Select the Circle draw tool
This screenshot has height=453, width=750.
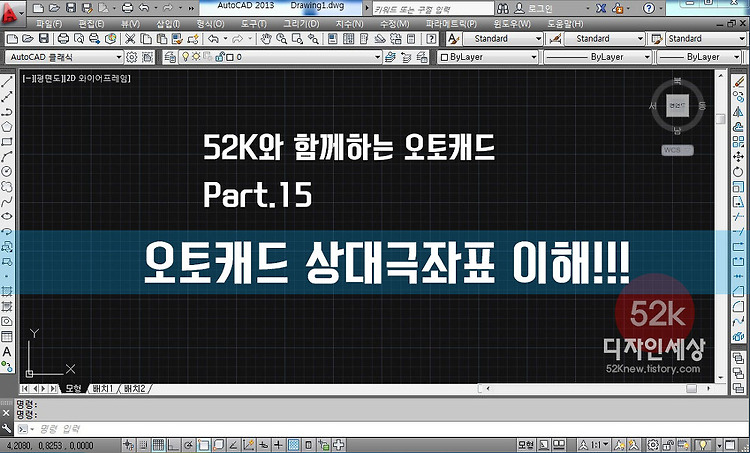click(7, 171)
